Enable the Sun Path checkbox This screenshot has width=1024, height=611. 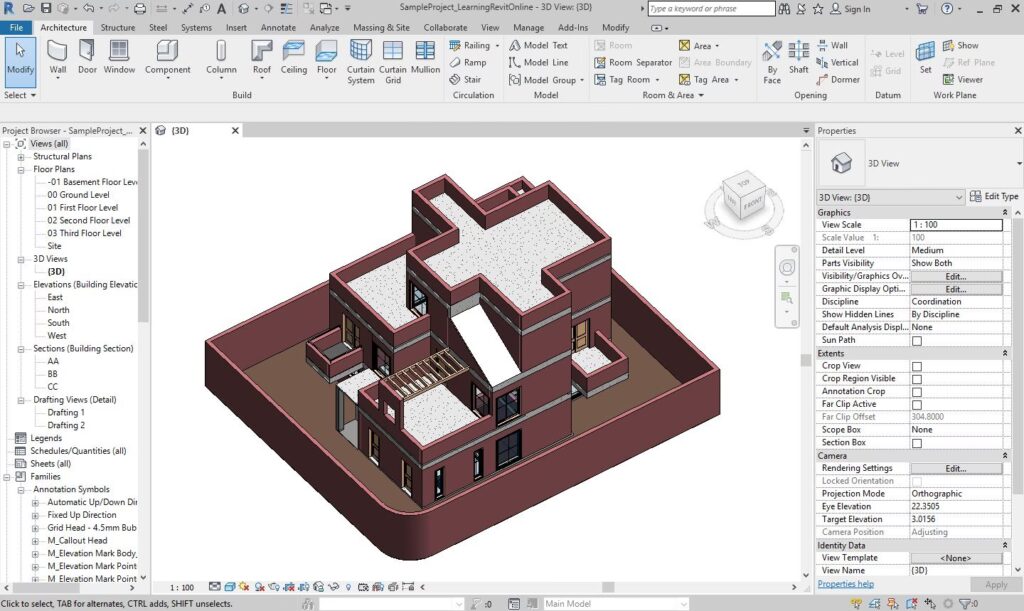point(916,341)
